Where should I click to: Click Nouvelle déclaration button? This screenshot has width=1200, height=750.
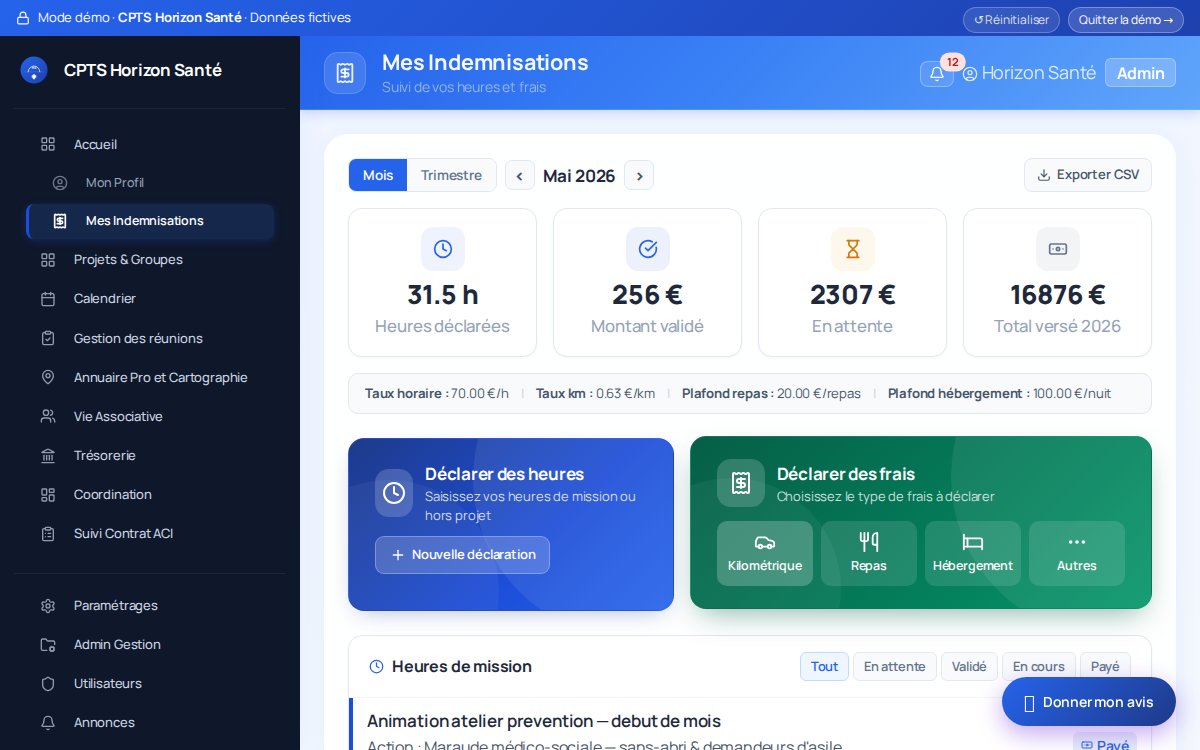coord(462,555)
